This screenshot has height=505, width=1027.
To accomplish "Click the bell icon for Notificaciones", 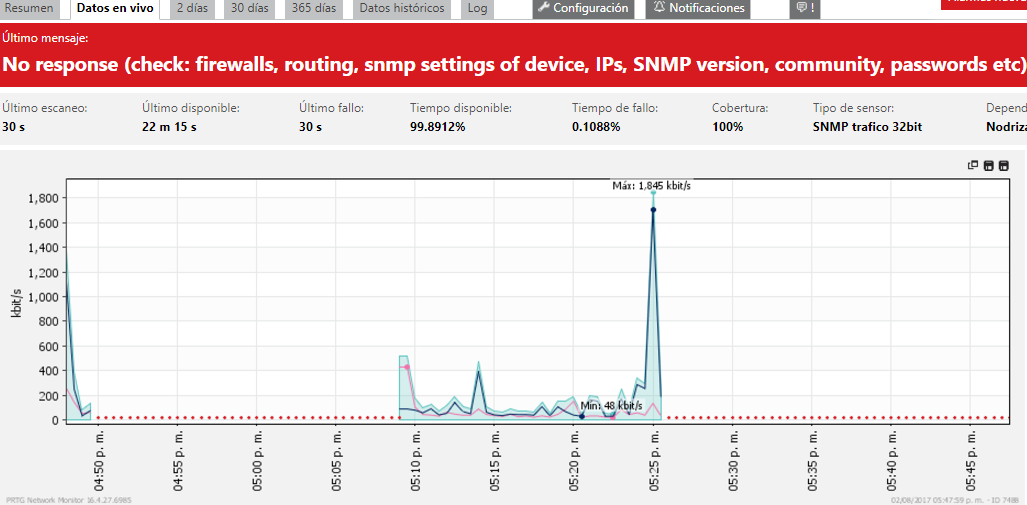I will tap(659, 8).
